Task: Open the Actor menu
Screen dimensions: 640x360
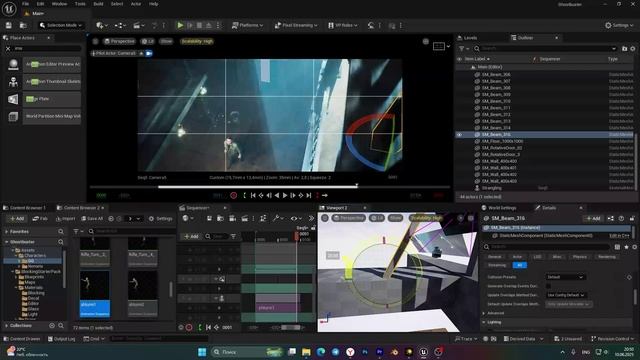Action: pyautogui.click(x=136, y=4)
